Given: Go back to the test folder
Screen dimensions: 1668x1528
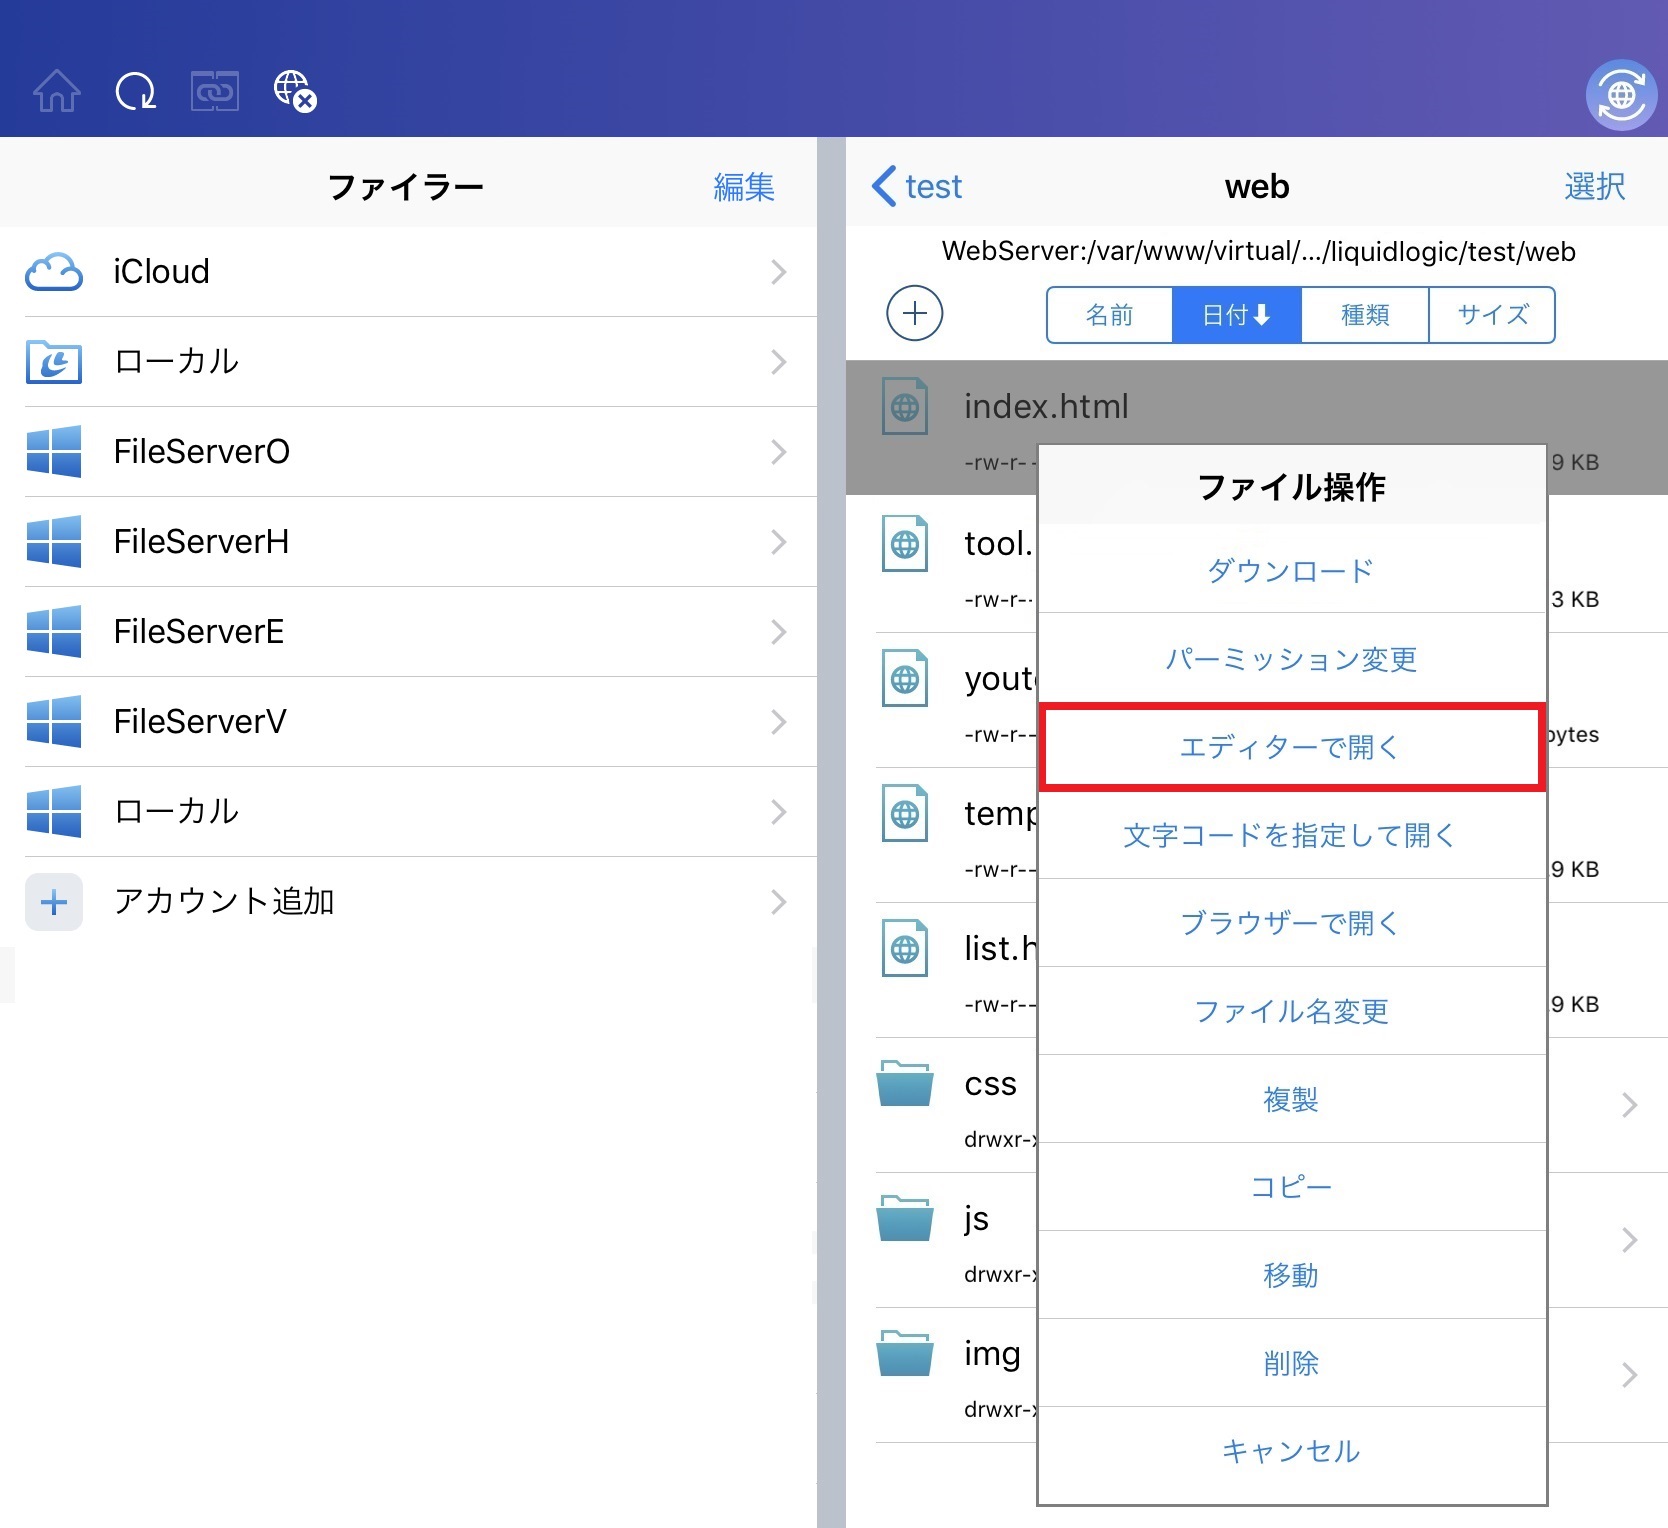Looking at the screenshot, I should (x=917, y=187).
